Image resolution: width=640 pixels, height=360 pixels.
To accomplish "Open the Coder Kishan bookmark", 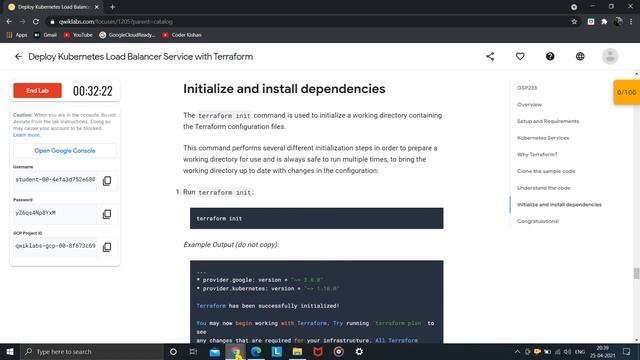I will (182, 35).
